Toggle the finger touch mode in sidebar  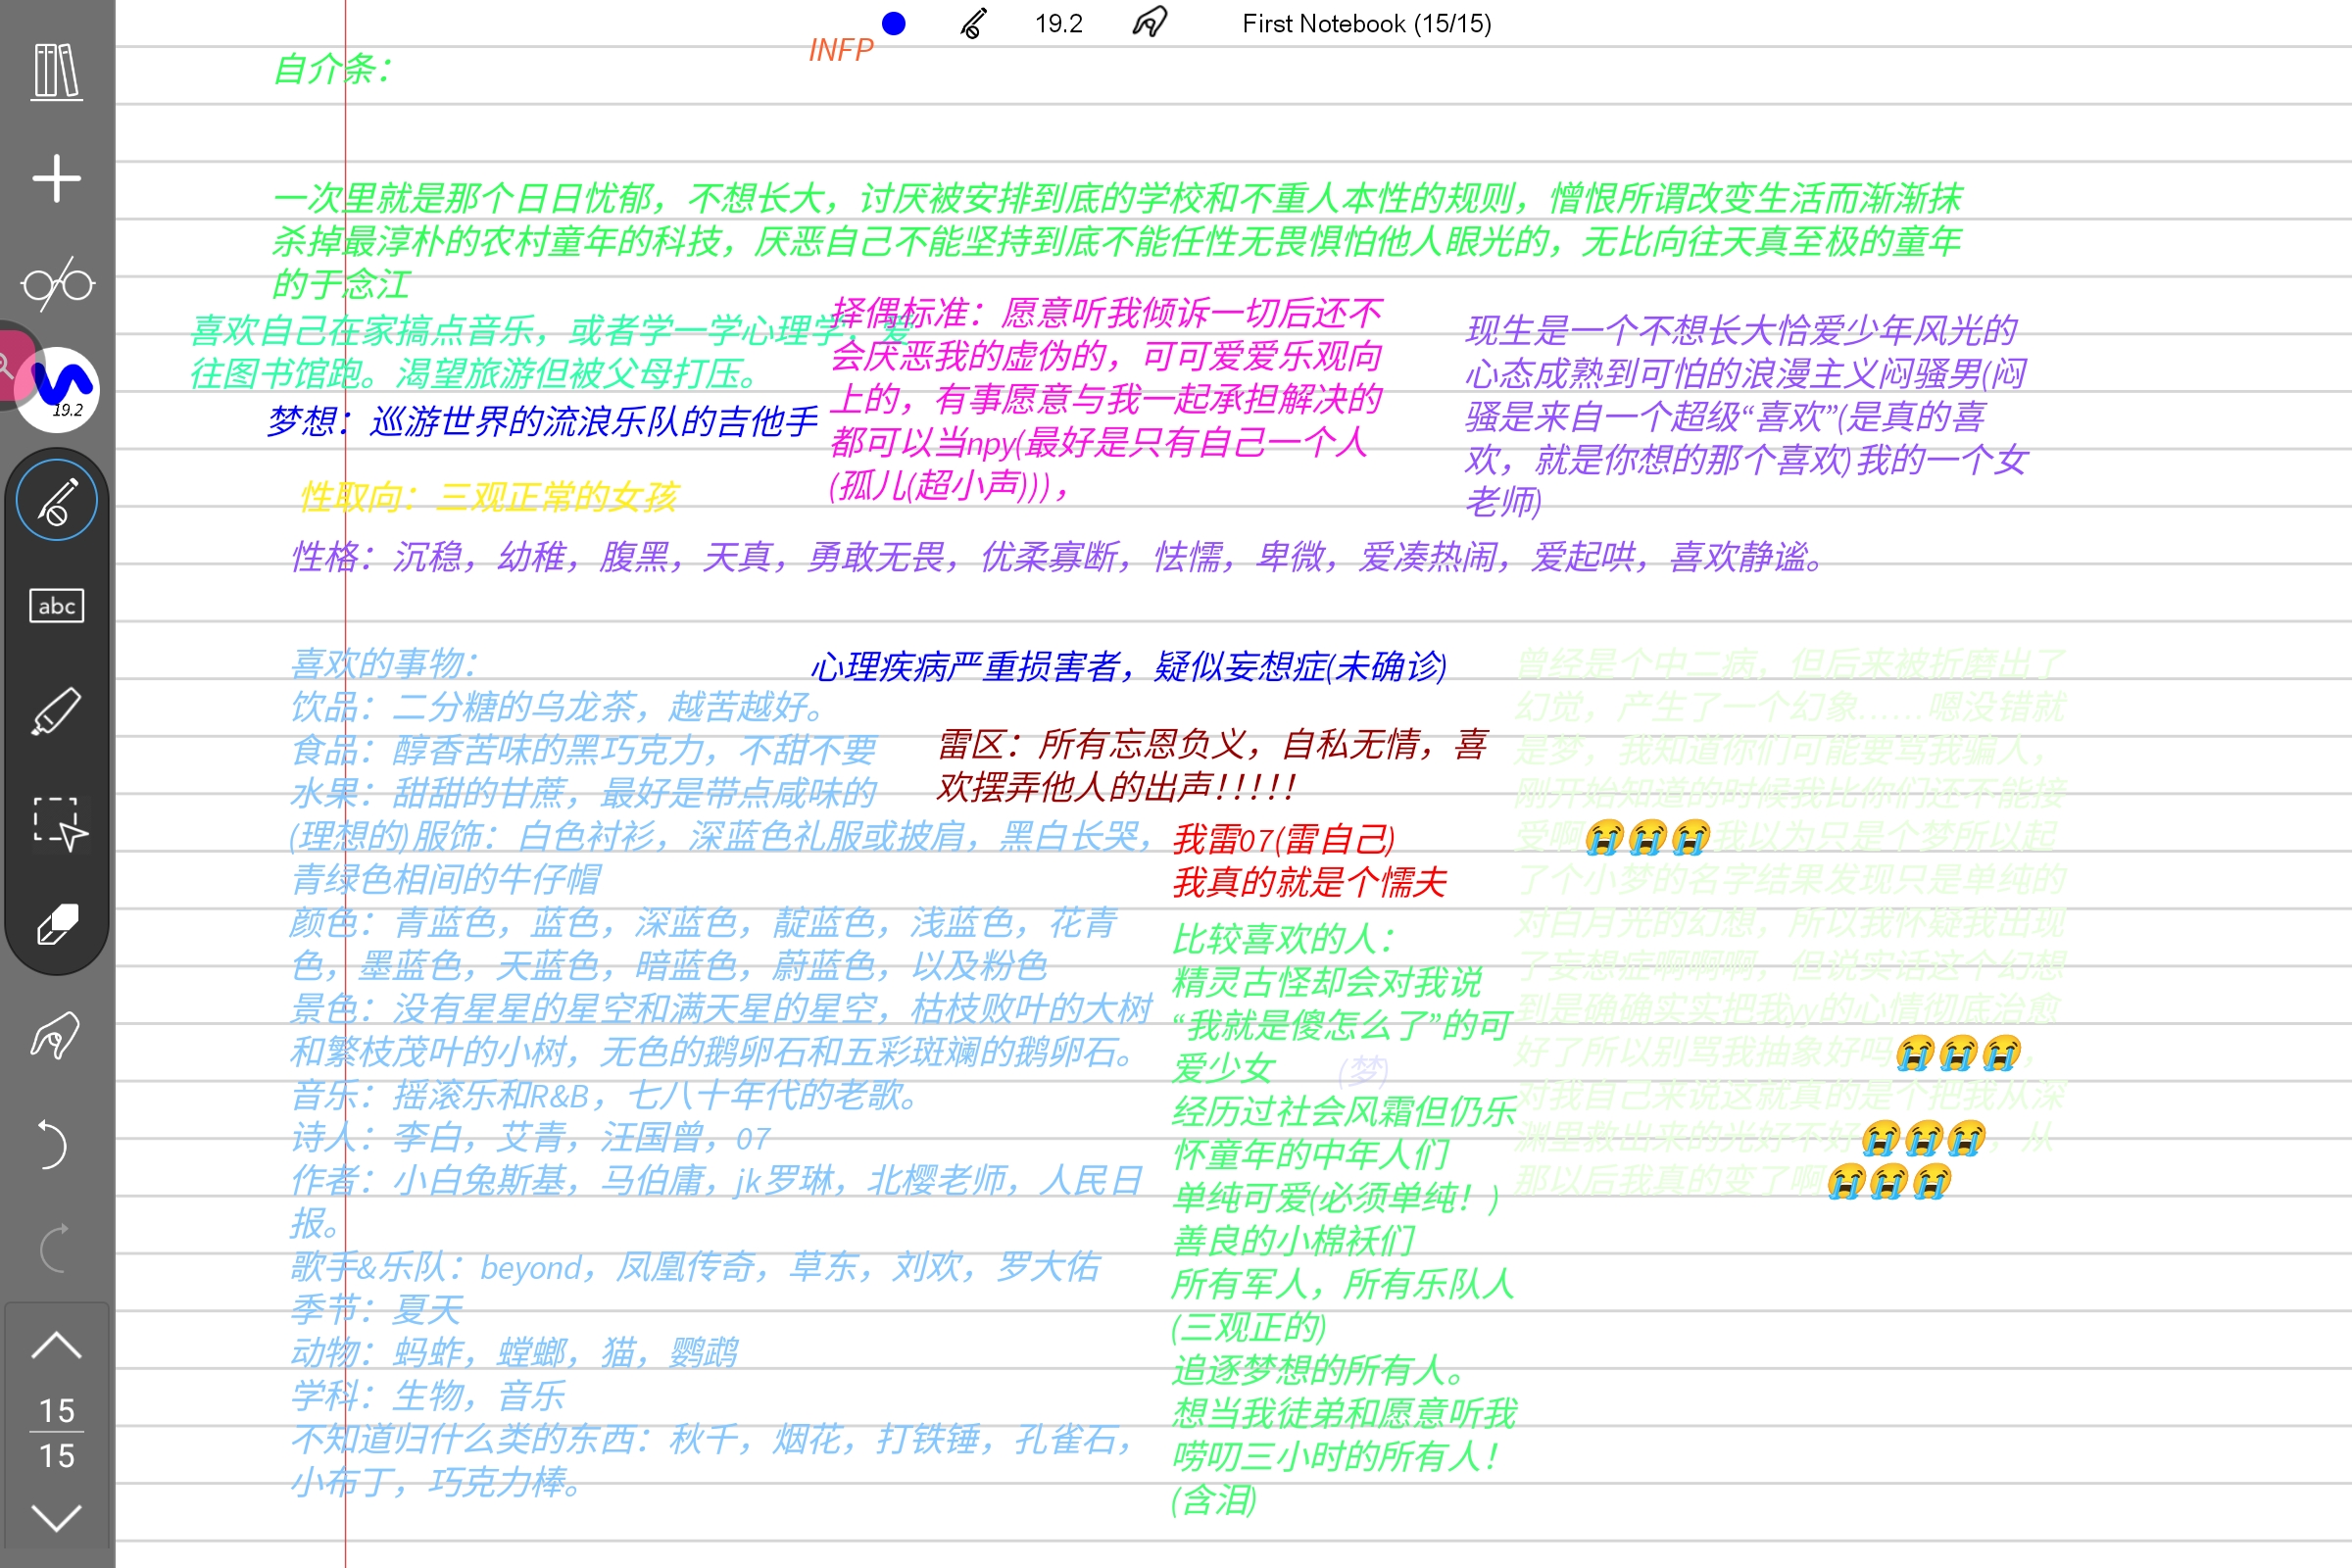pos(55,1036)
